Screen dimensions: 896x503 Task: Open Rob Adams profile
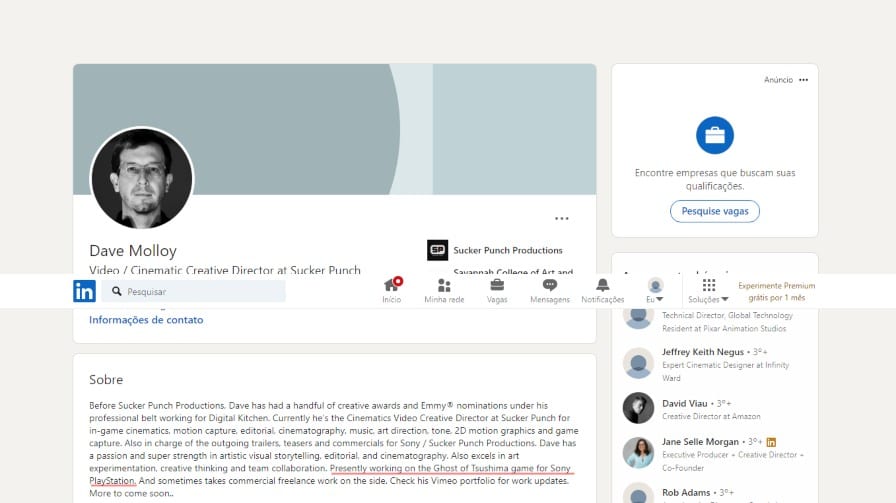tap(686, 493)
